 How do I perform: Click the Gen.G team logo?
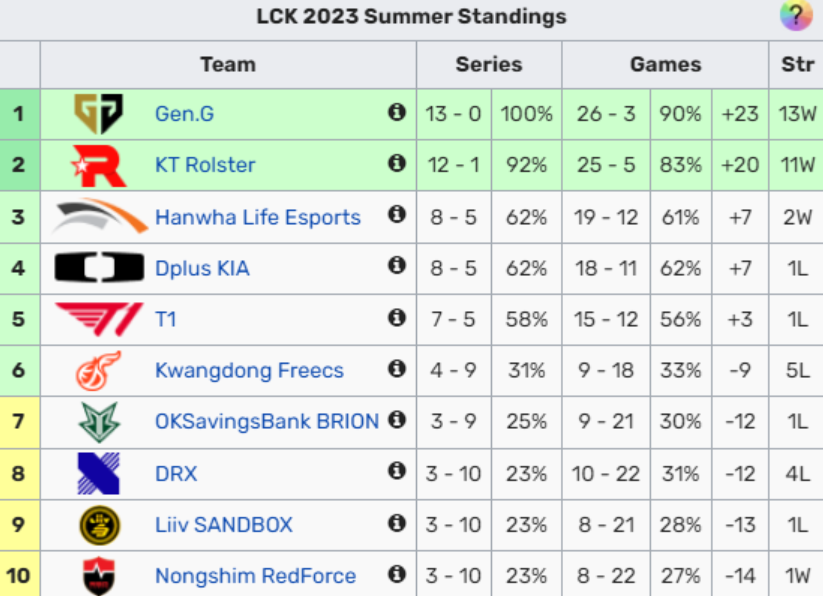click(98, 113)
